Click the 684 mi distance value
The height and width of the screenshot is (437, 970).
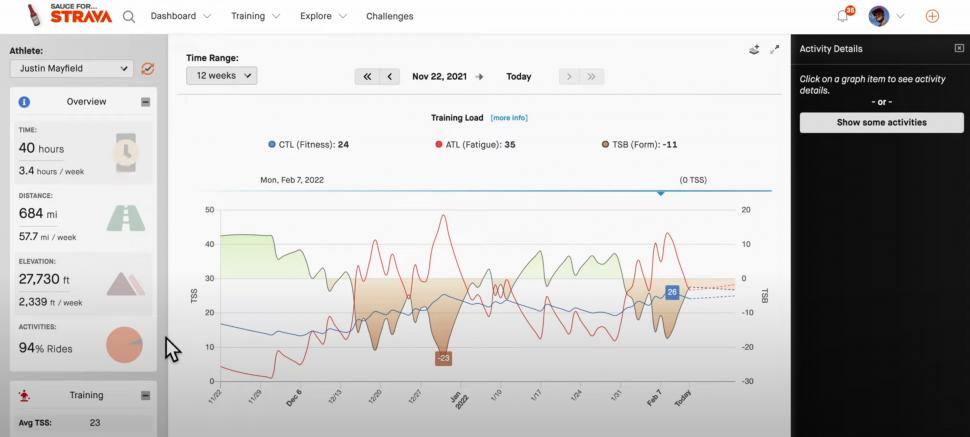38,214
